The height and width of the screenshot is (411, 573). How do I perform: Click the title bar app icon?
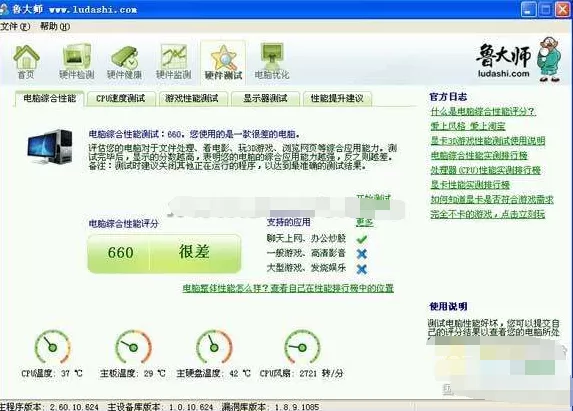click(x=4, y=9)
